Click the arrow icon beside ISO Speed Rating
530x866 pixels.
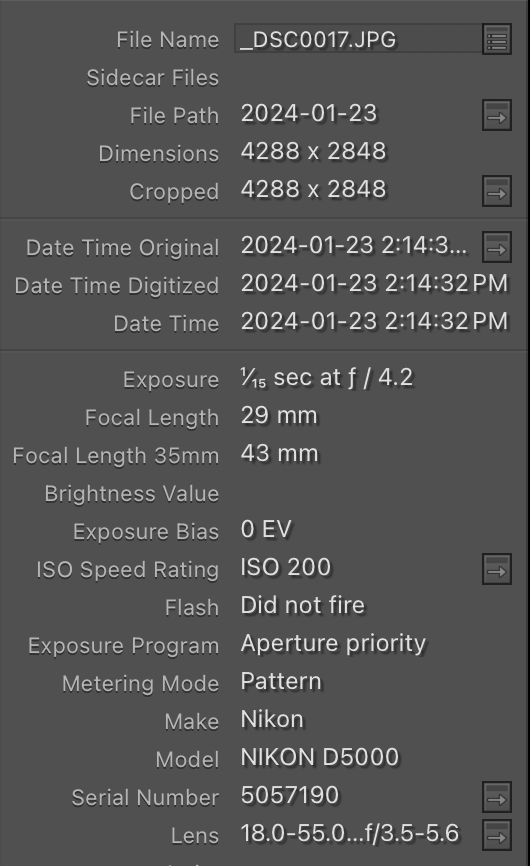(x=497, y=569)
